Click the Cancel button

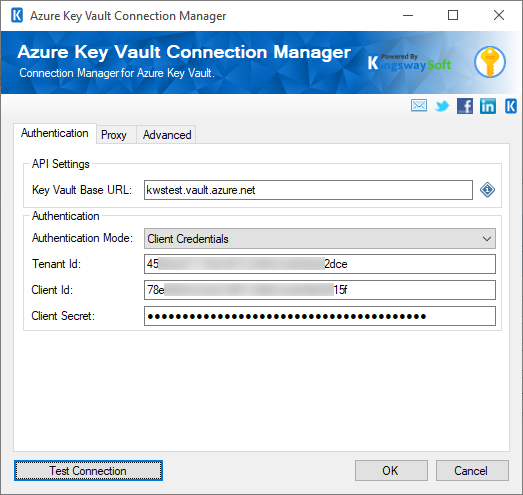pos(472,471)
